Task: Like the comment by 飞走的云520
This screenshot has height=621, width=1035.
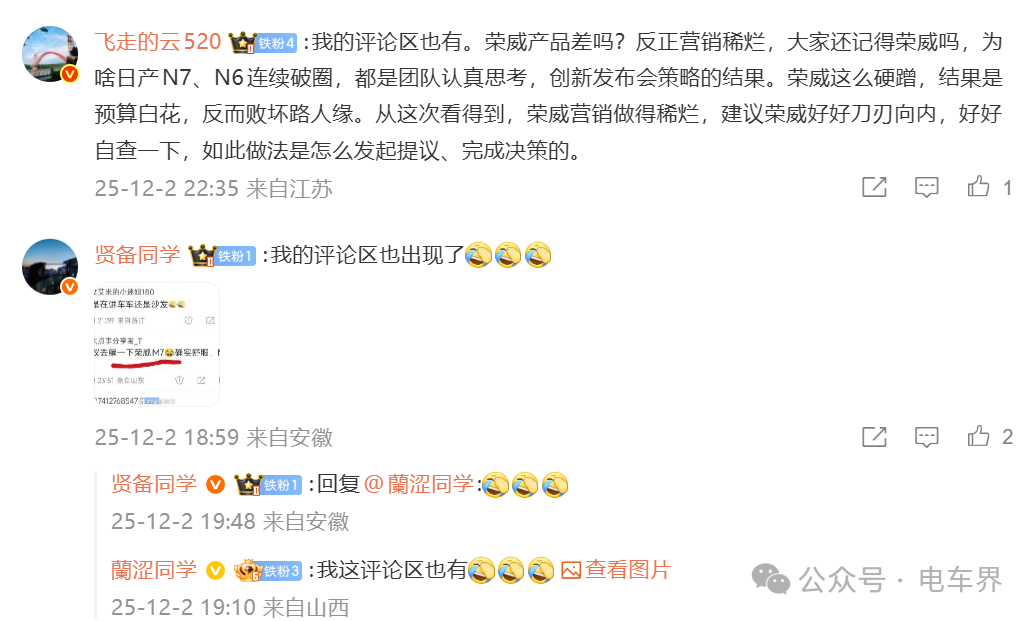Action: coord(978,187)
